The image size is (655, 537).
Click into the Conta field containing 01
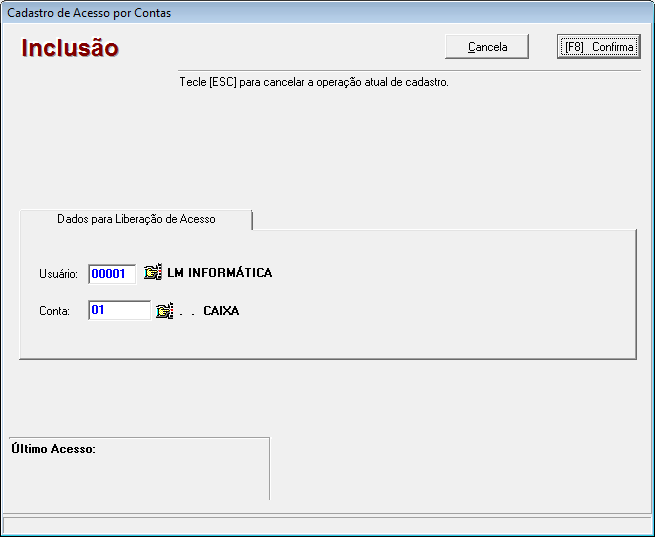click(x=118, y=311)
